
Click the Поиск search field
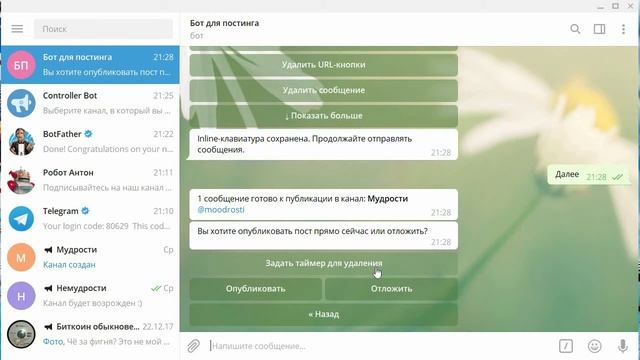[x=103, y=29]
